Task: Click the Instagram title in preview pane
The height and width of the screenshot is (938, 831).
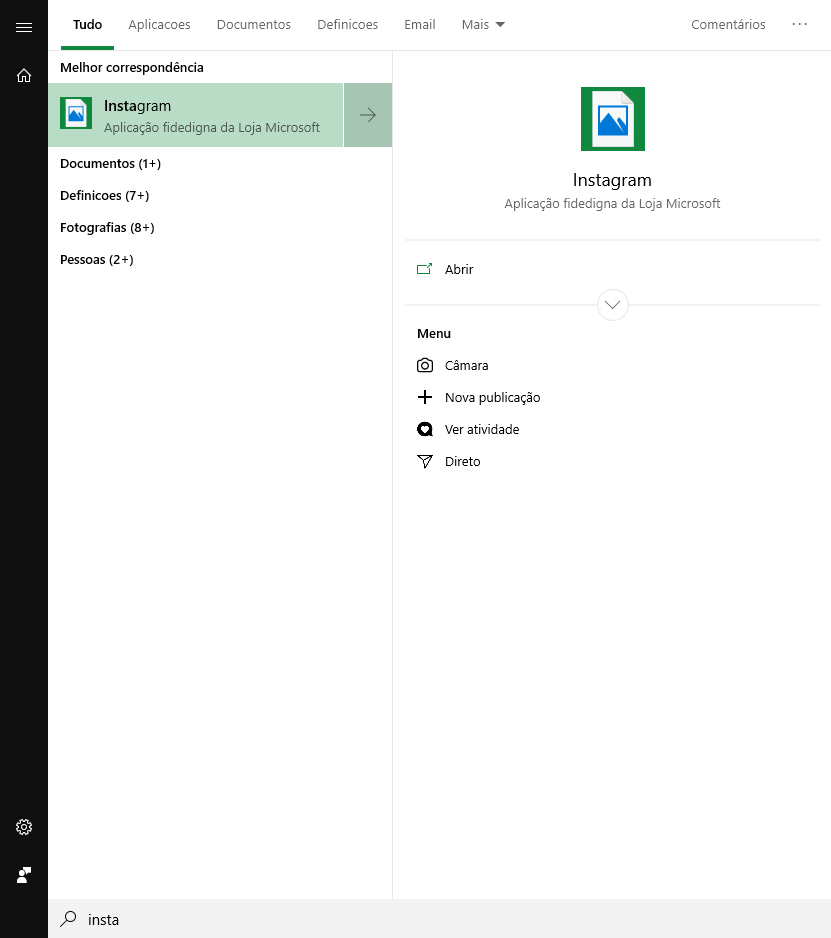Action: [x=612, y=180]
